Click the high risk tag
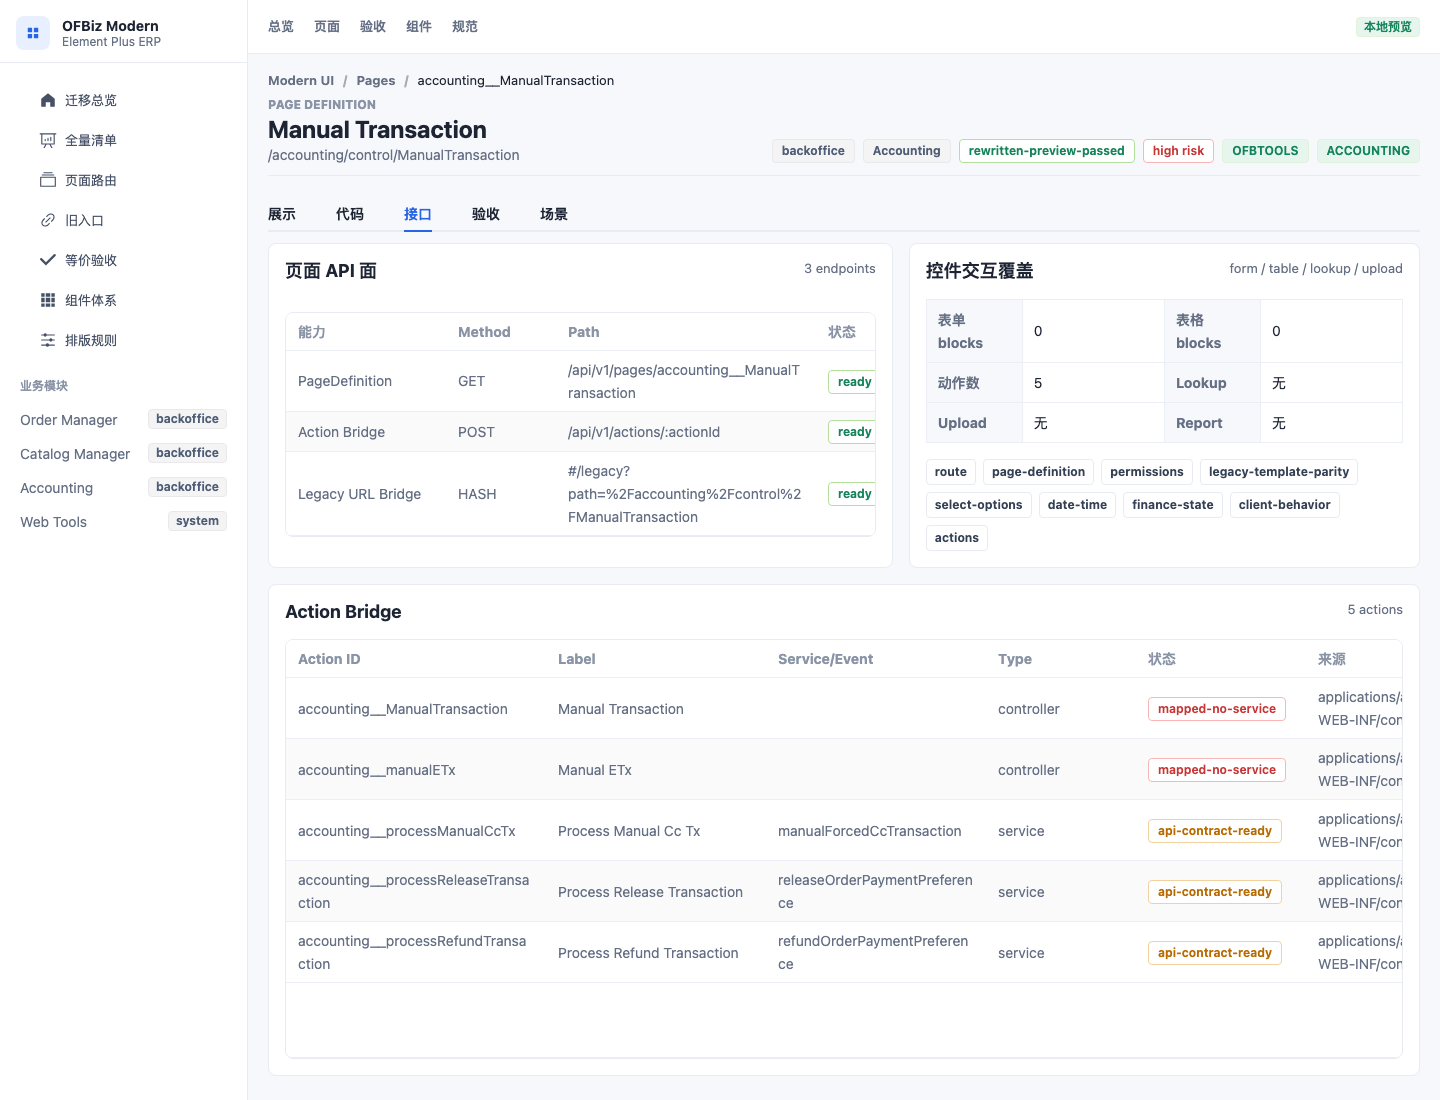The height and width of the screenshot is (1100, 1440). pyautogui.click(x=1178, y=151)
